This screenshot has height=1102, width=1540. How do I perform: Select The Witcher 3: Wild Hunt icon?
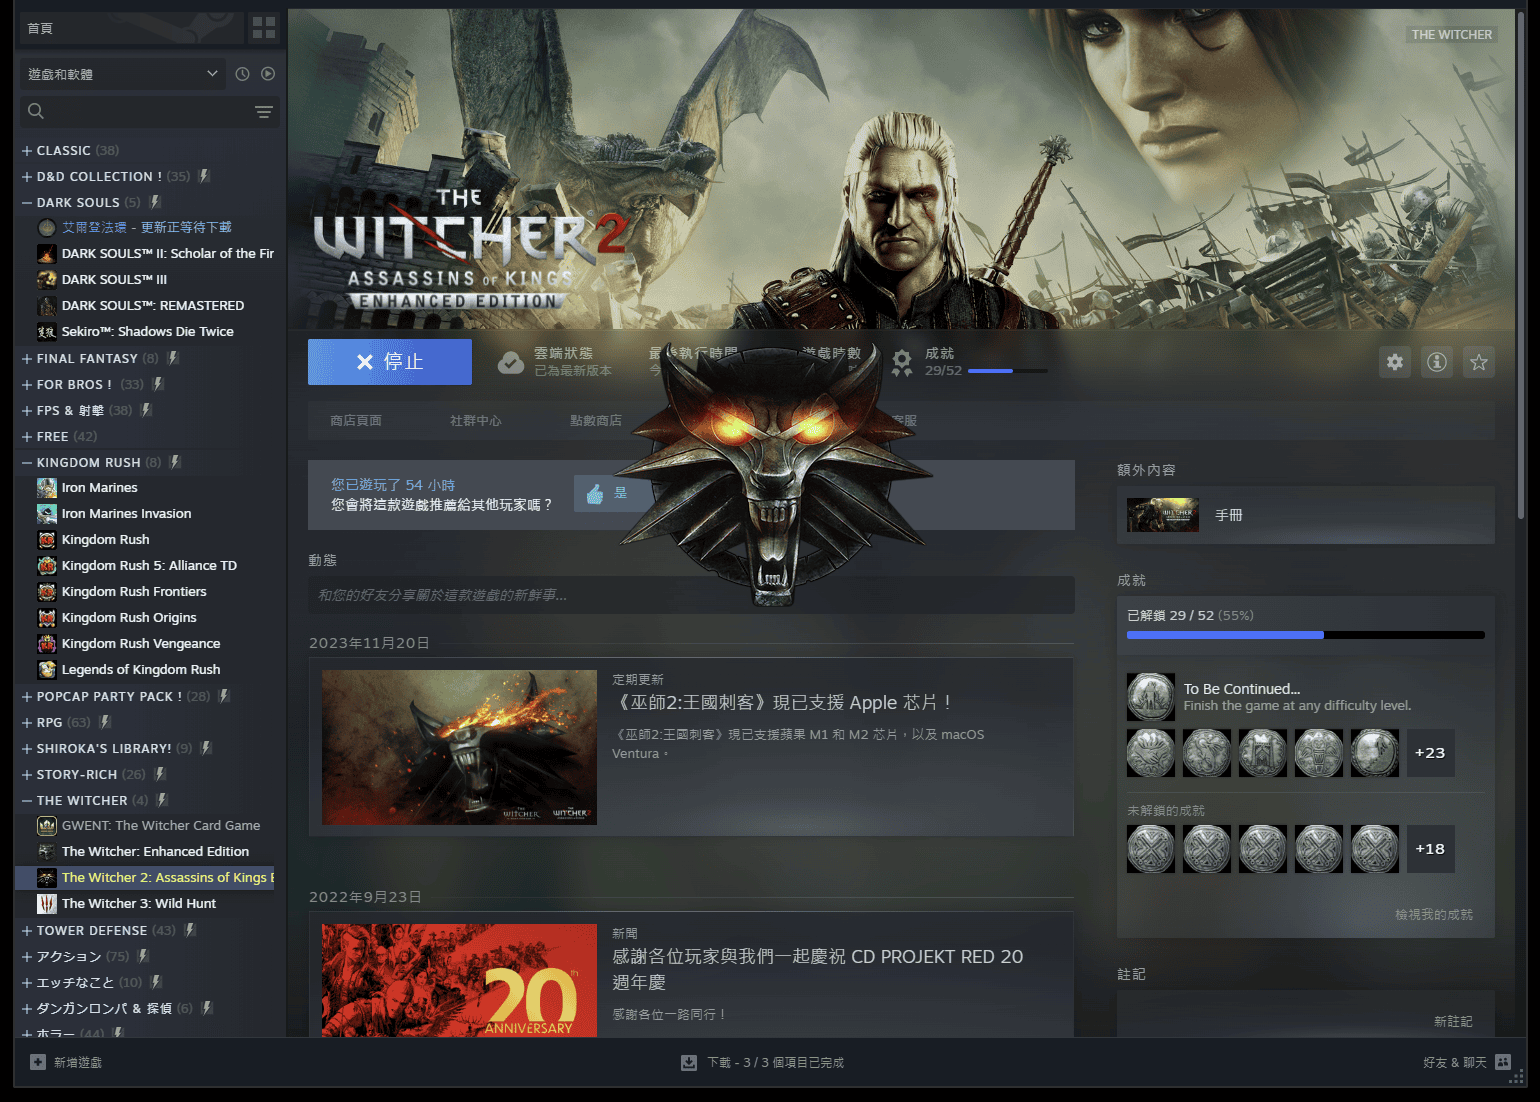point(47,904)
